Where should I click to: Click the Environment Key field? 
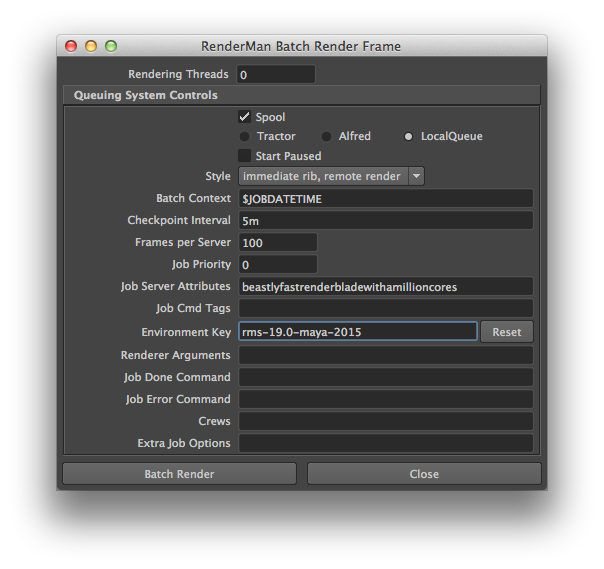point(358,332)
